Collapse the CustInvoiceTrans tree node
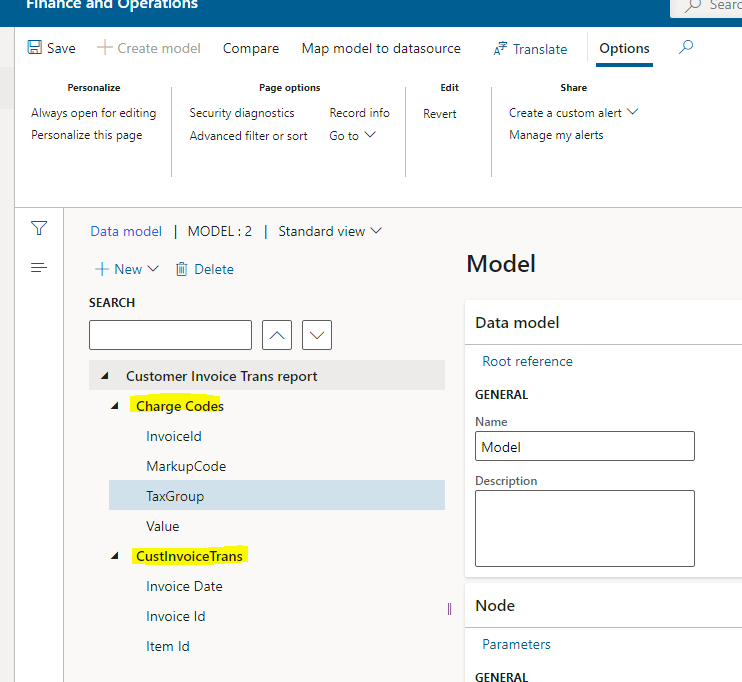This screenshot has width=742, height=682. tap(116, 557)
